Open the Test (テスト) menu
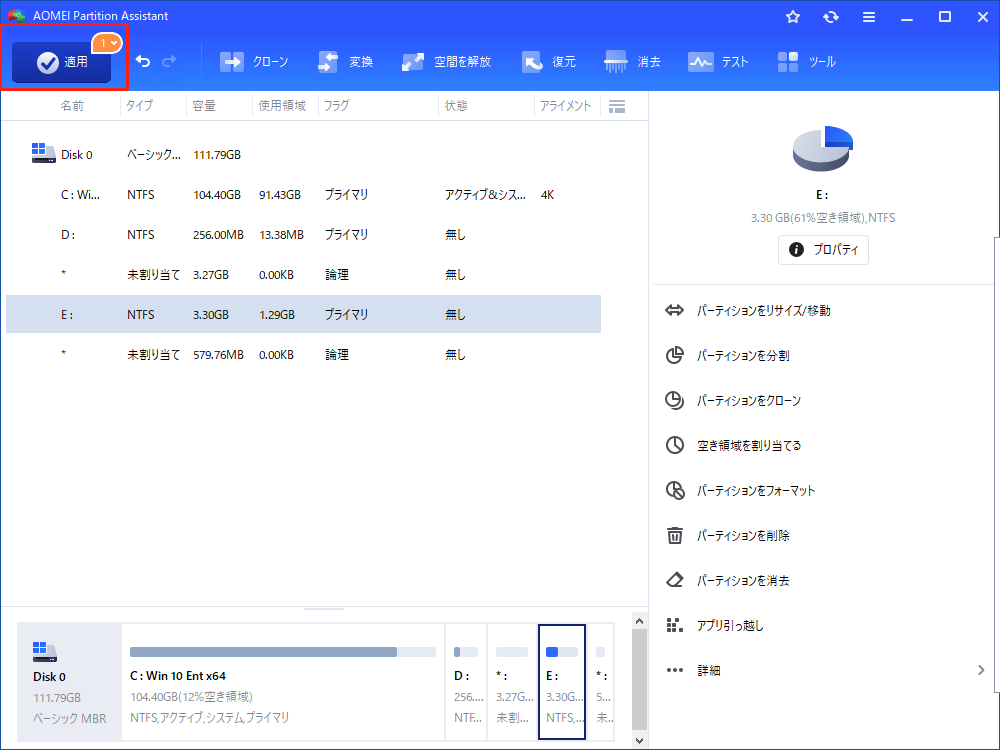The width and height of the screenshot is (1000, 750). (x=717, y=62)
